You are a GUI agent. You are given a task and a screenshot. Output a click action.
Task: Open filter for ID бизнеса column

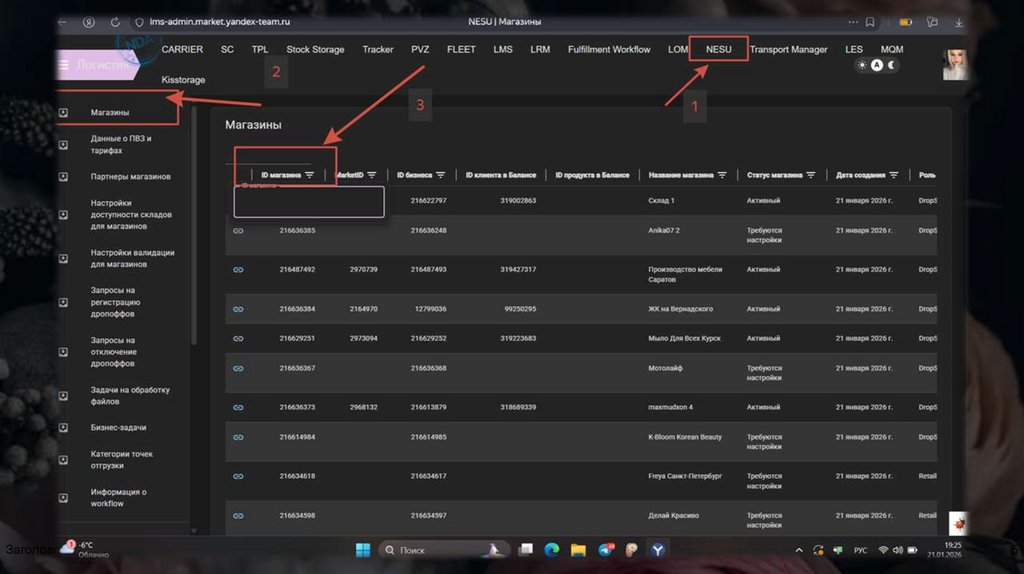(441, 175)
